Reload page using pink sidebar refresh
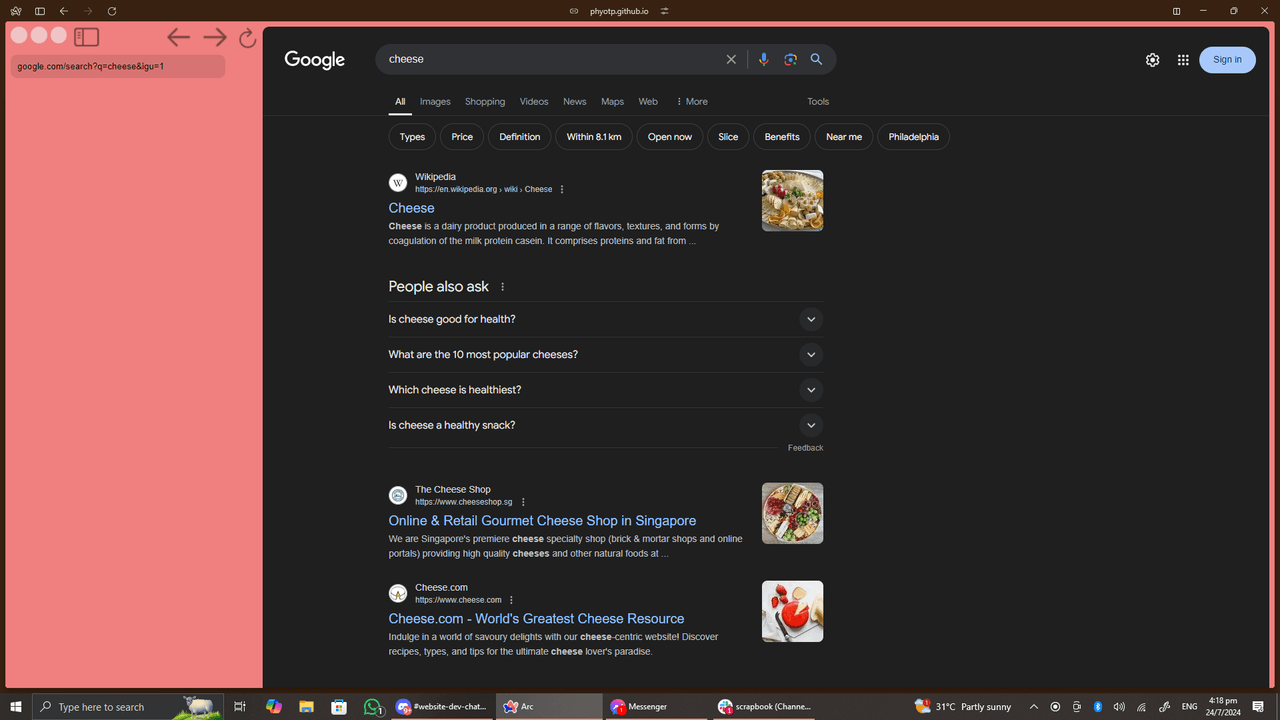Image resolution: width=1280 pixels, height=720 pixels. 247,39
